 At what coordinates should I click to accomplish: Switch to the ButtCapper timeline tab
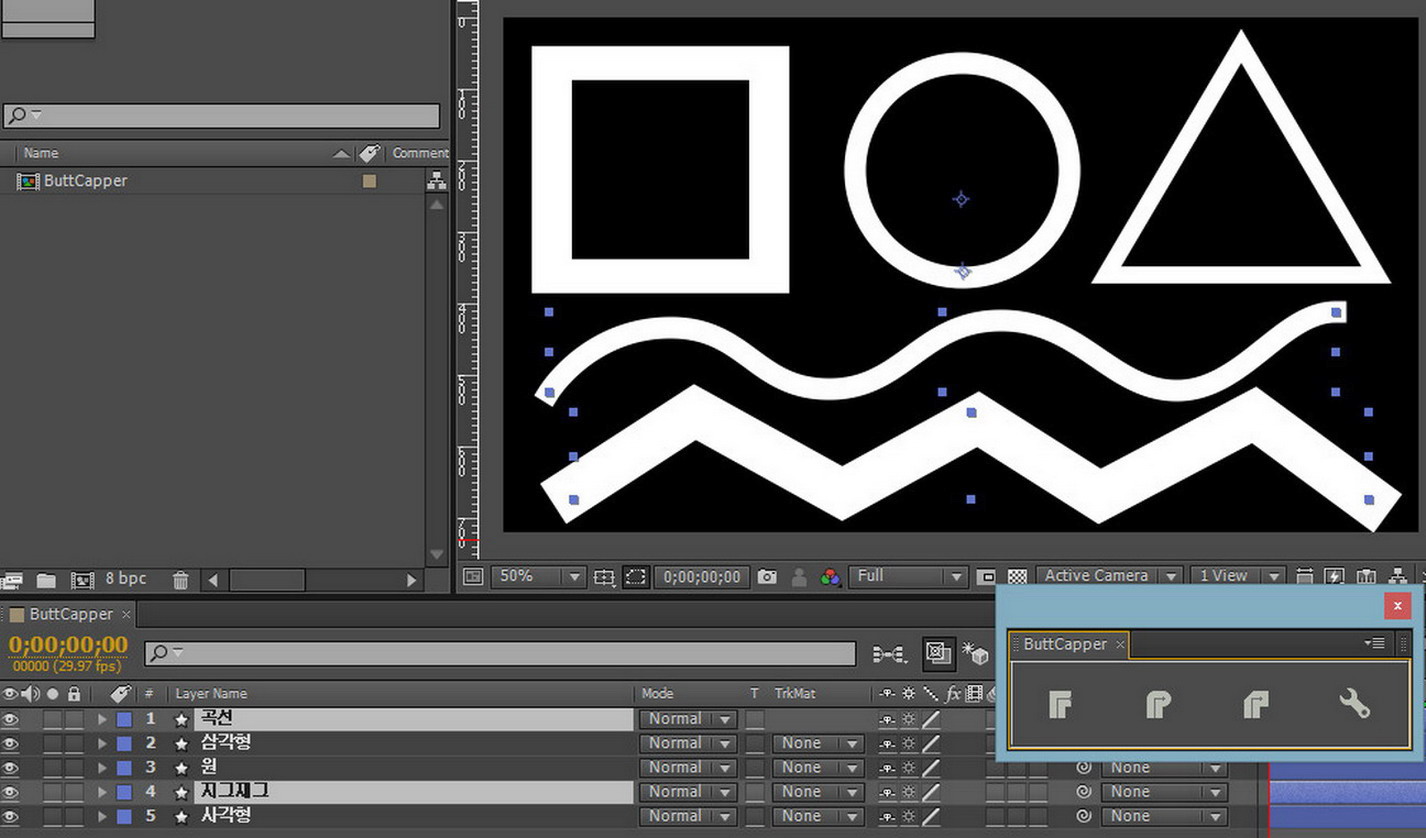point(70,614)
